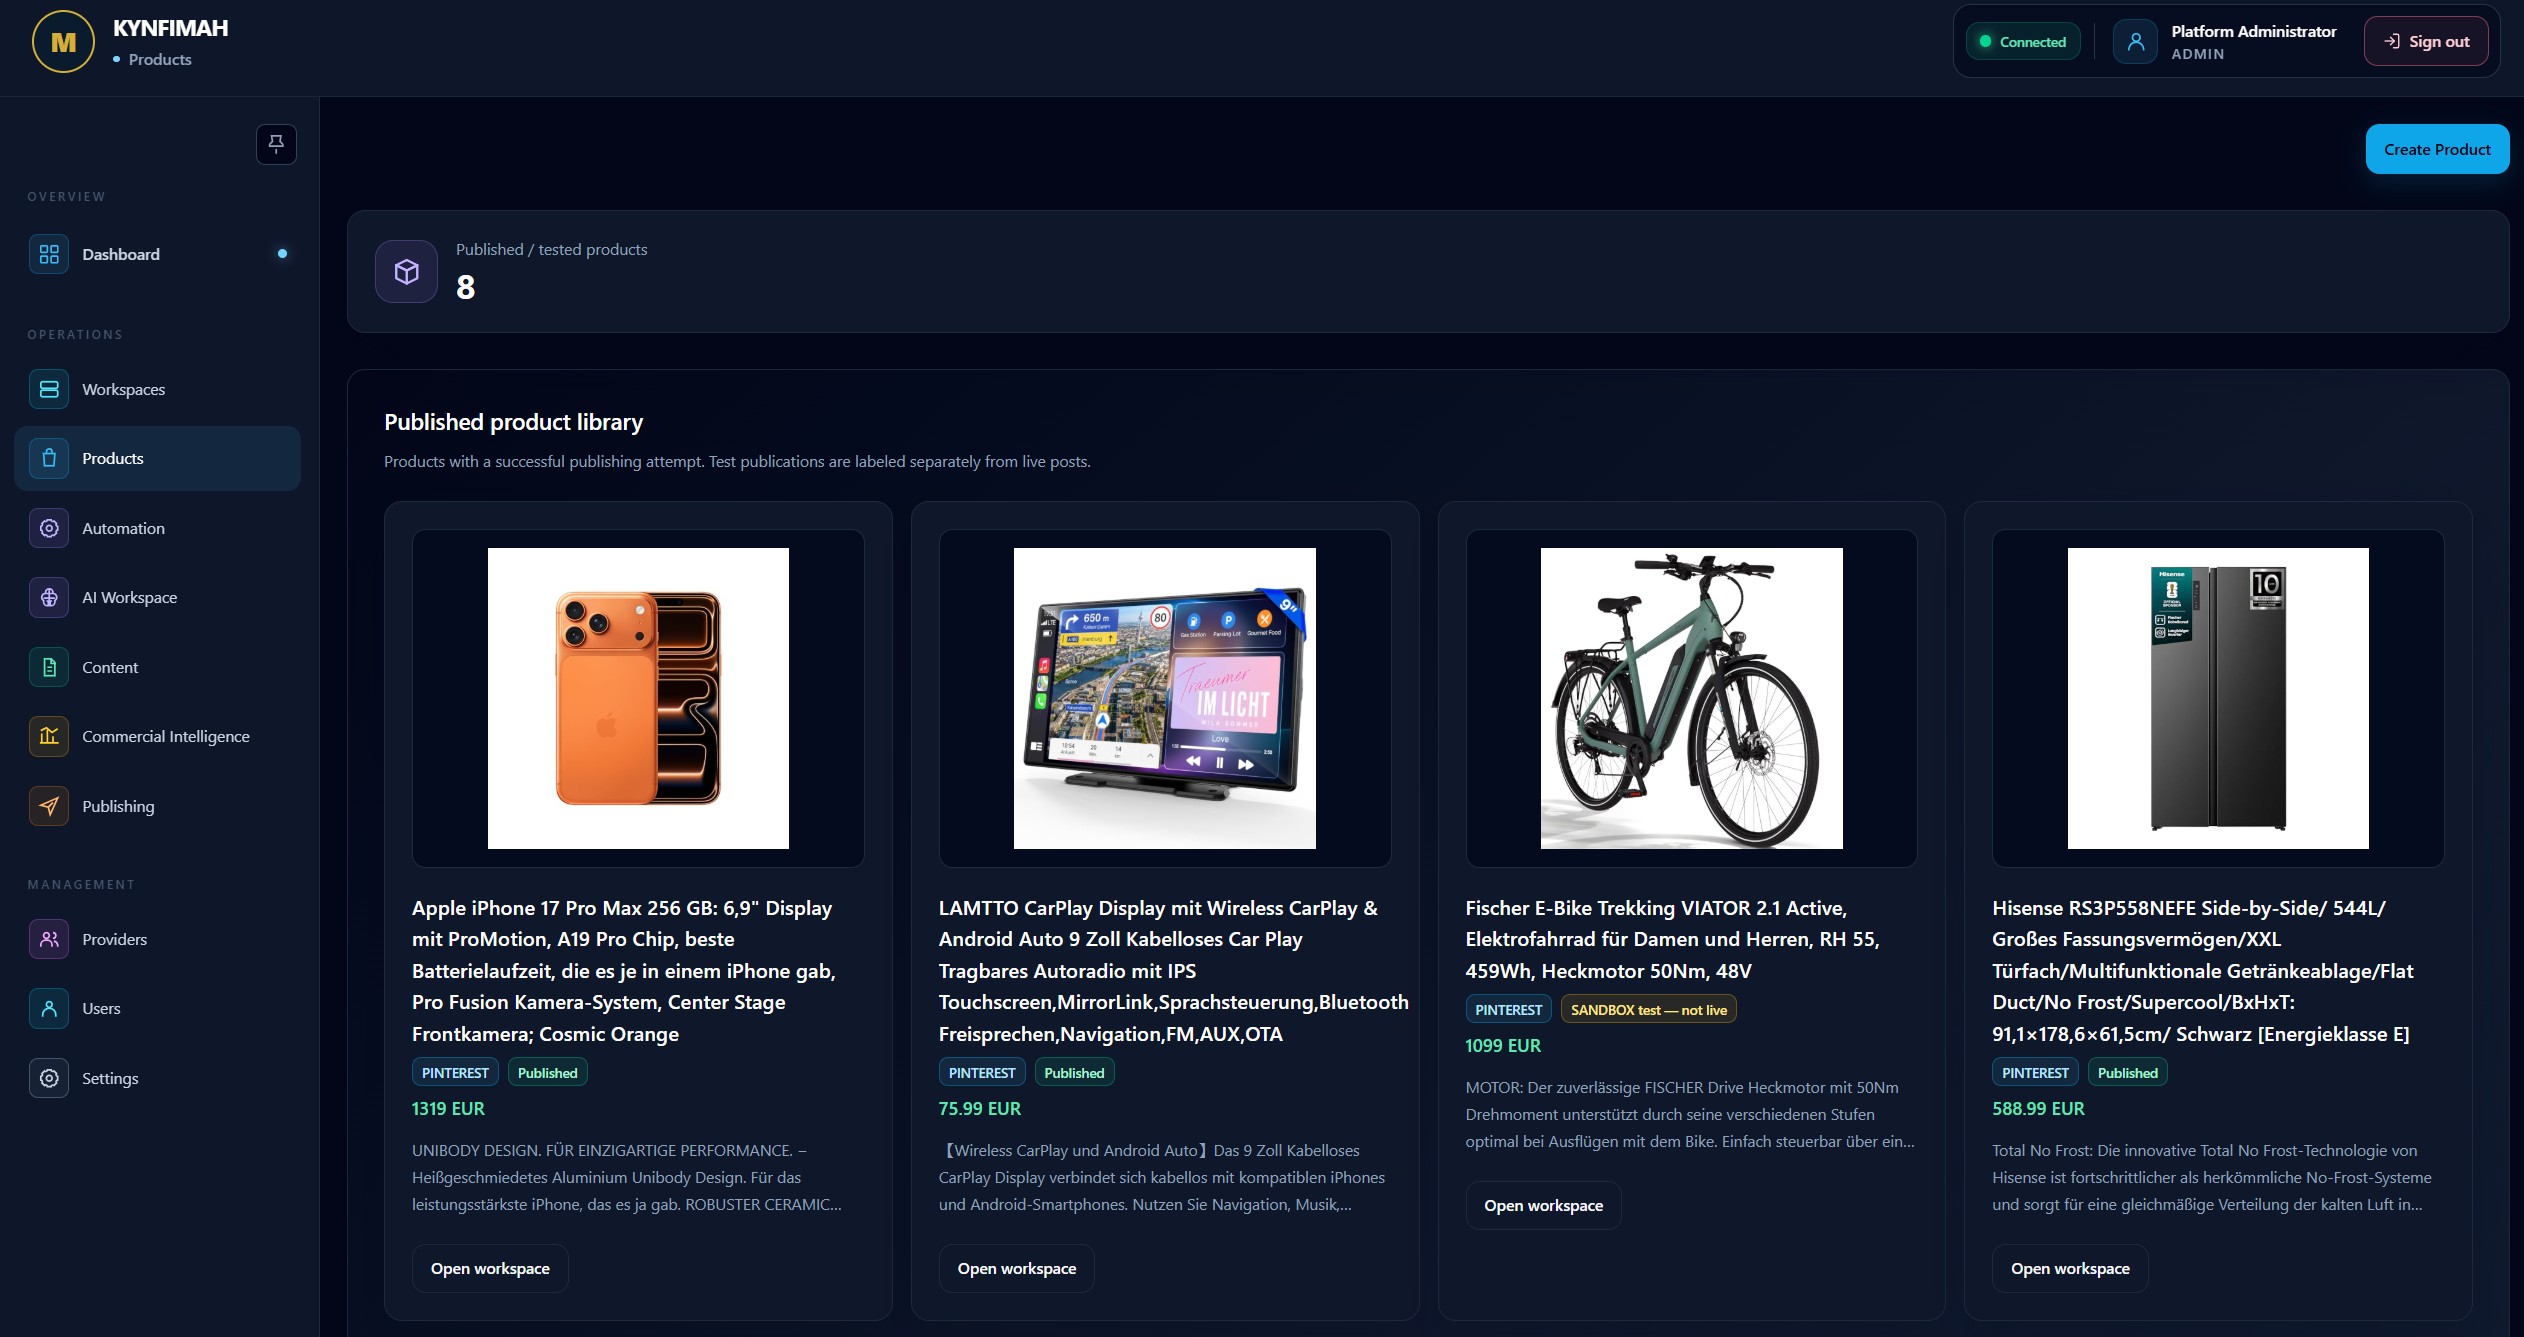Click the published products cube icon
2524x1337 pixels.
pyautogui.click(x=406, y=271)
